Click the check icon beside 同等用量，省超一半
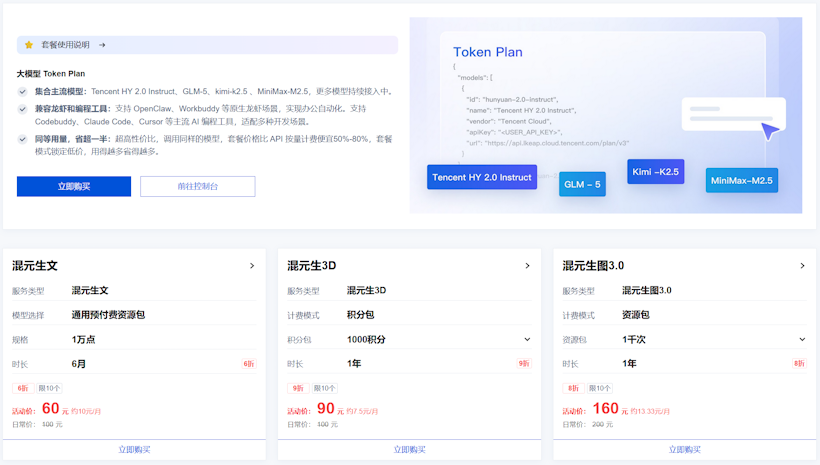The height and width of the screenshot is (465, 820). click(x=22, y=139)
